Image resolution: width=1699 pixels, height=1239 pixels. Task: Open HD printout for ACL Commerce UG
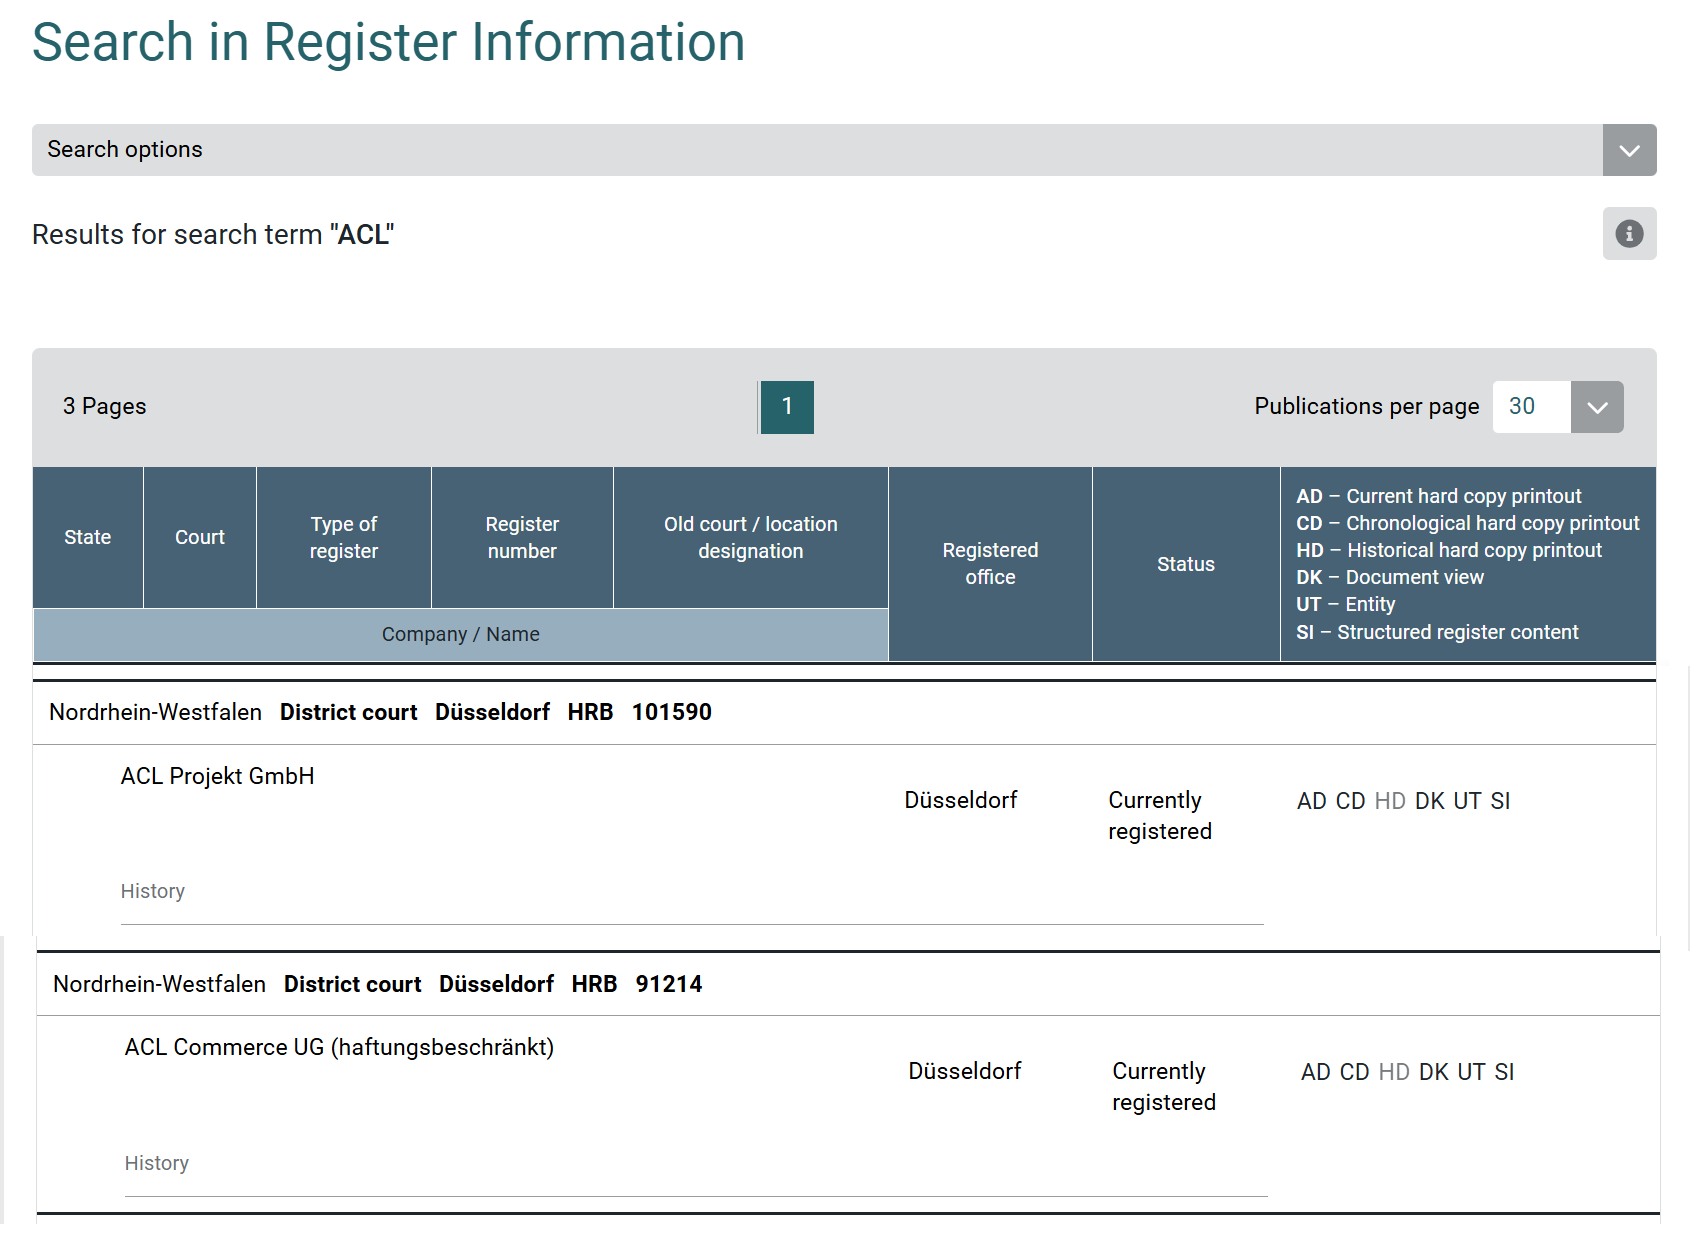1394,1072
